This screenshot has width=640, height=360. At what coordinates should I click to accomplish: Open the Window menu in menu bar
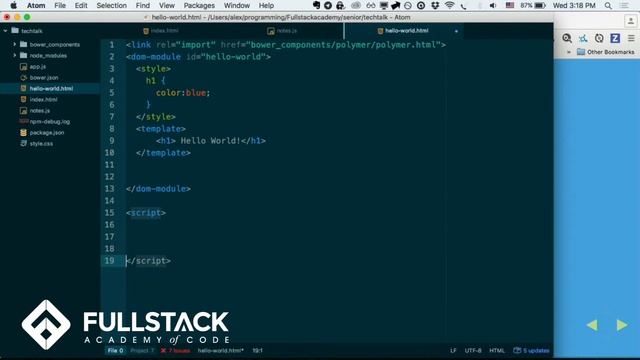click(237, 5)
